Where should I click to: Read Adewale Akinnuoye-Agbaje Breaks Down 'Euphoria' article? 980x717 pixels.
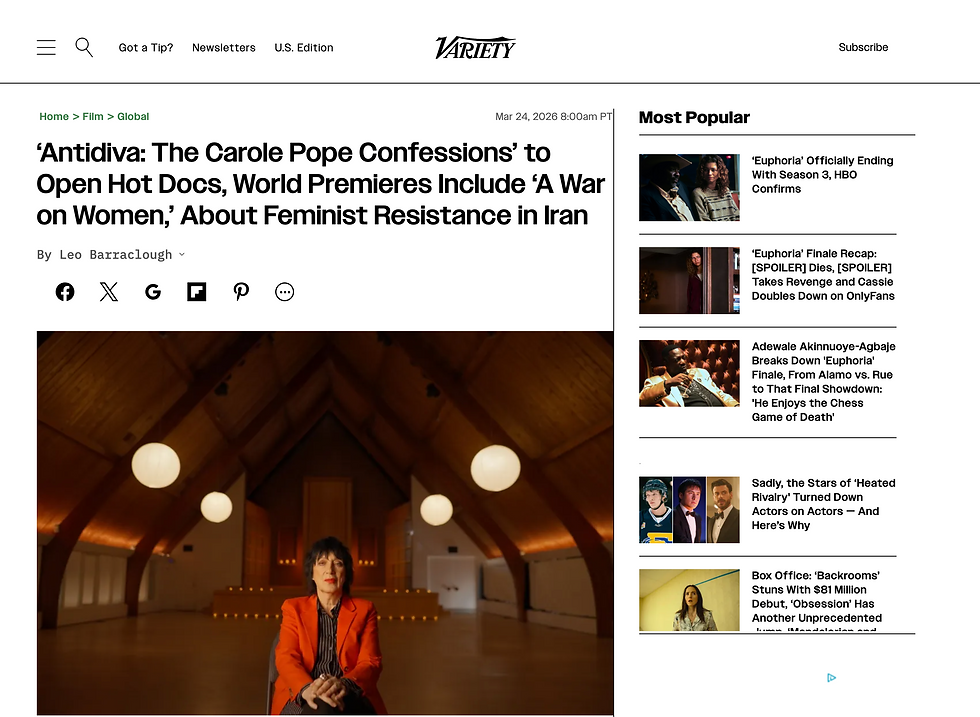click(x=823, y=381)
